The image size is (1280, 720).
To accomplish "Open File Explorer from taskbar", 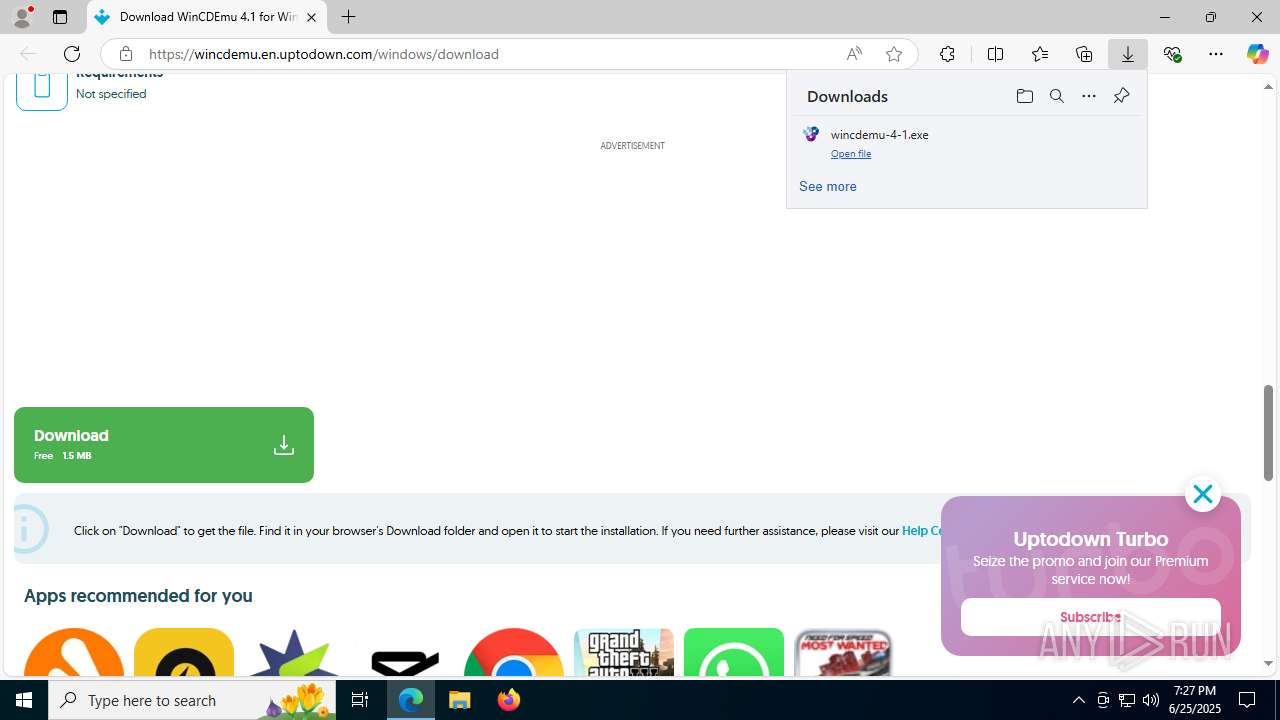I will pyautogui.click(x=460, y=700).
